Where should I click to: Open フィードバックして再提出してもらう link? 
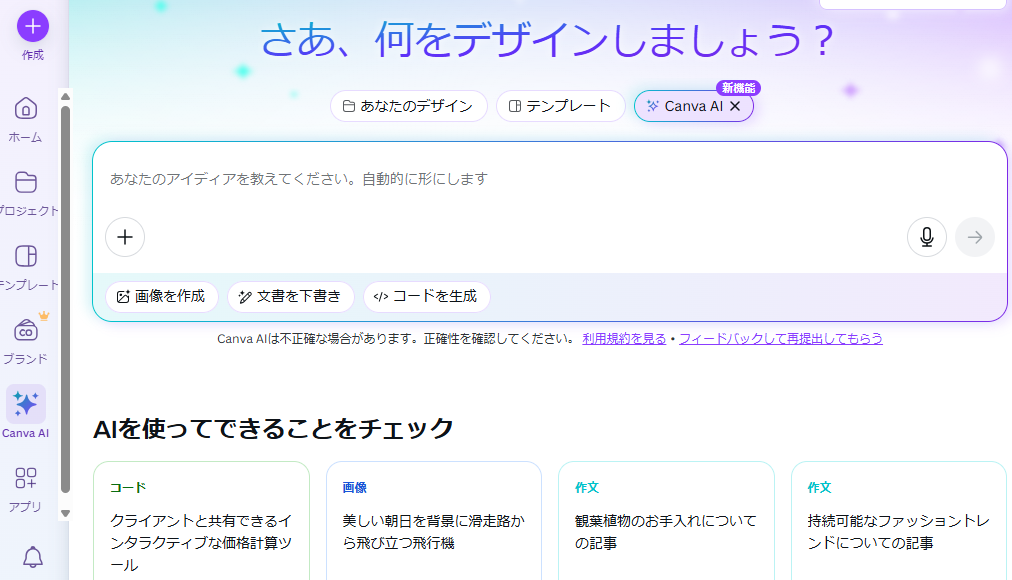pos(781,339)
